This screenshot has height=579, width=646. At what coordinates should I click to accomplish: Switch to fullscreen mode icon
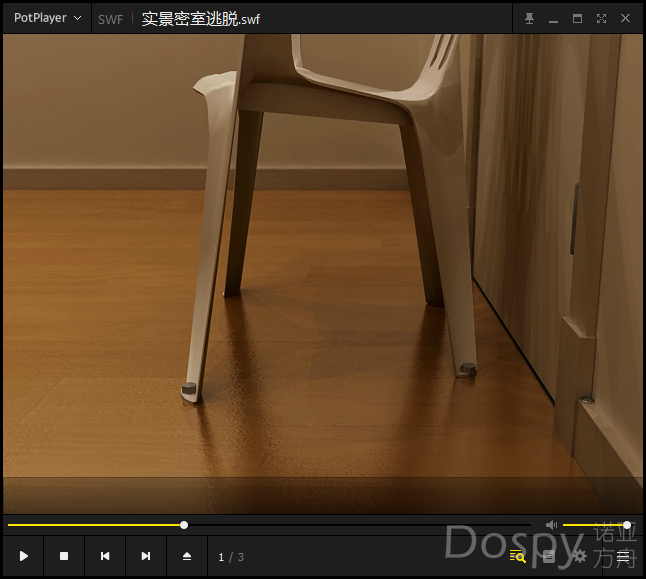pyautogui.click(x=601, y=18)
